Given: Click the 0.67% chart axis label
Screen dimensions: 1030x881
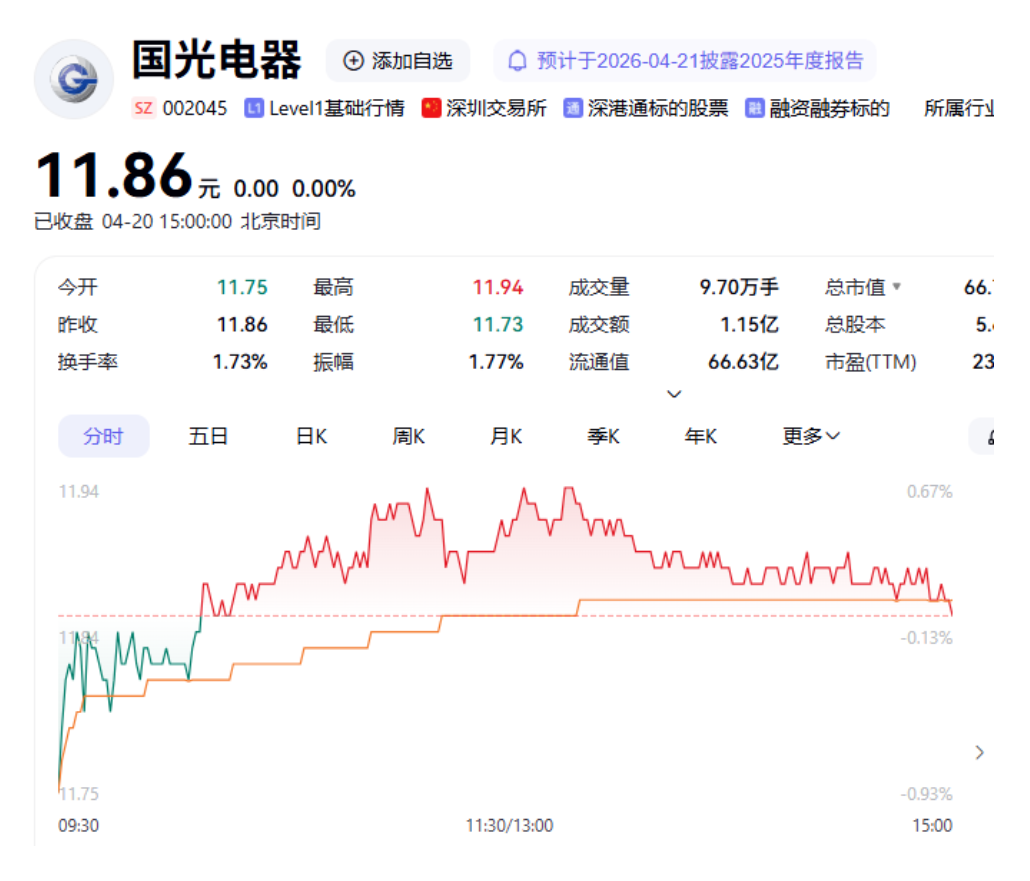Looking at the screenshot, I should pyautogui.click(x=929, y=491).
